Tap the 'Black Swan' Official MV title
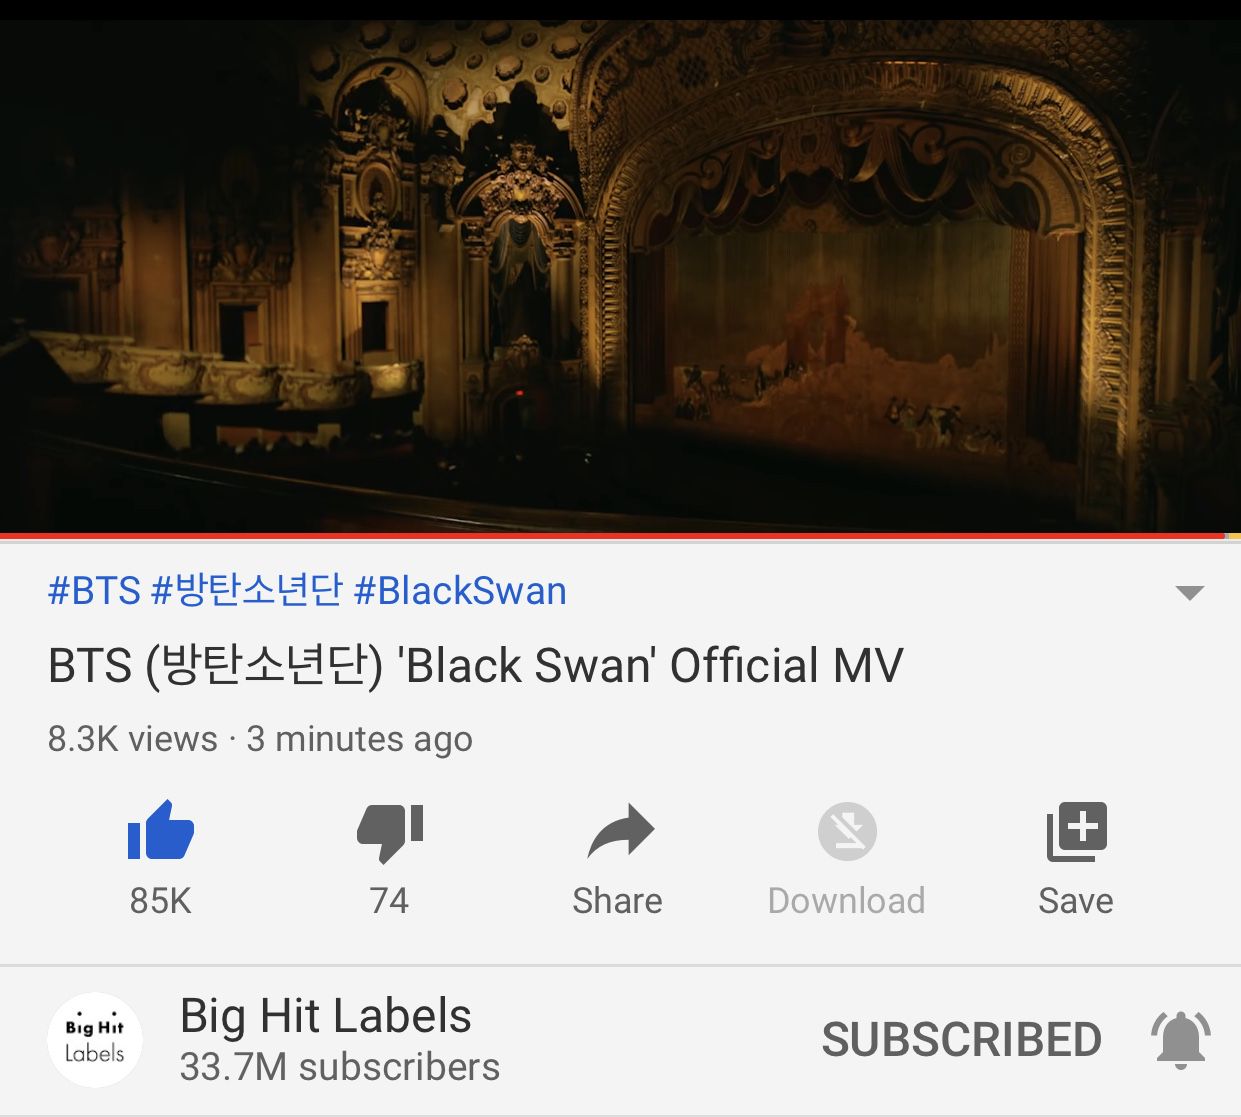1241x1117 pixels. [x=475, y=666]
